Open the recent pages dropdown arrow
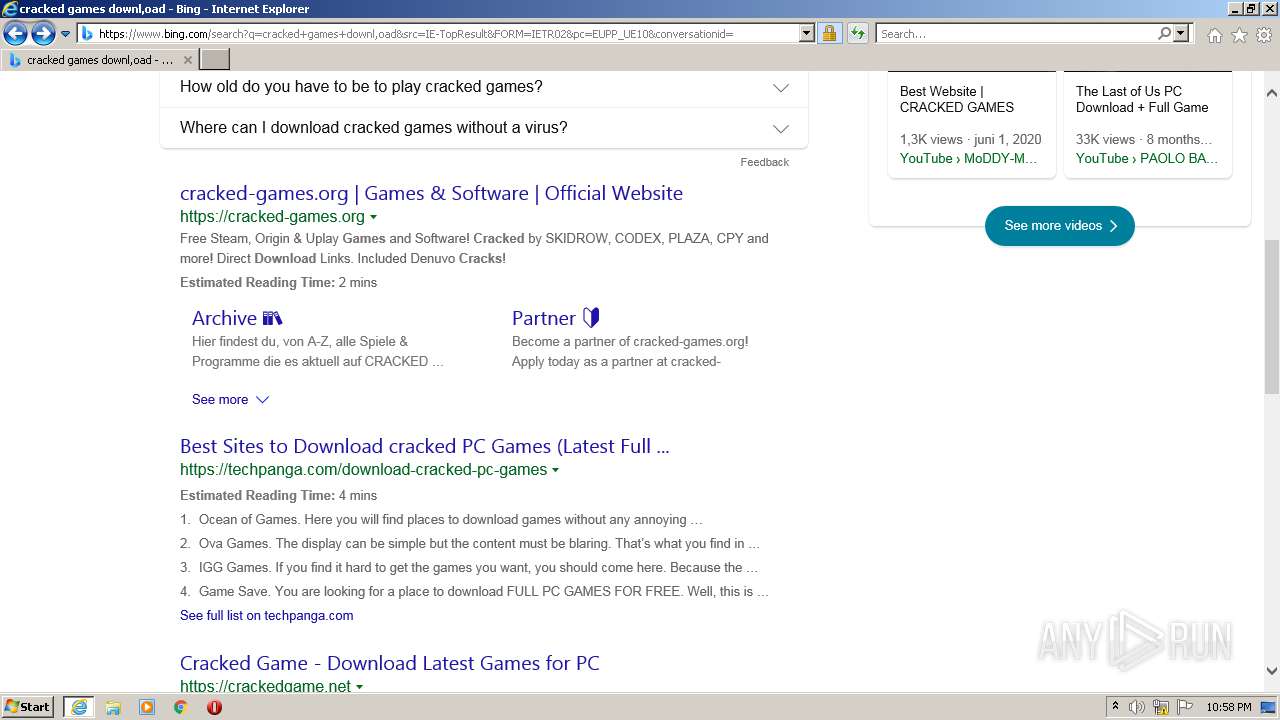The width and height of the screenshot is (1280, 720). [x=66, y=34]
